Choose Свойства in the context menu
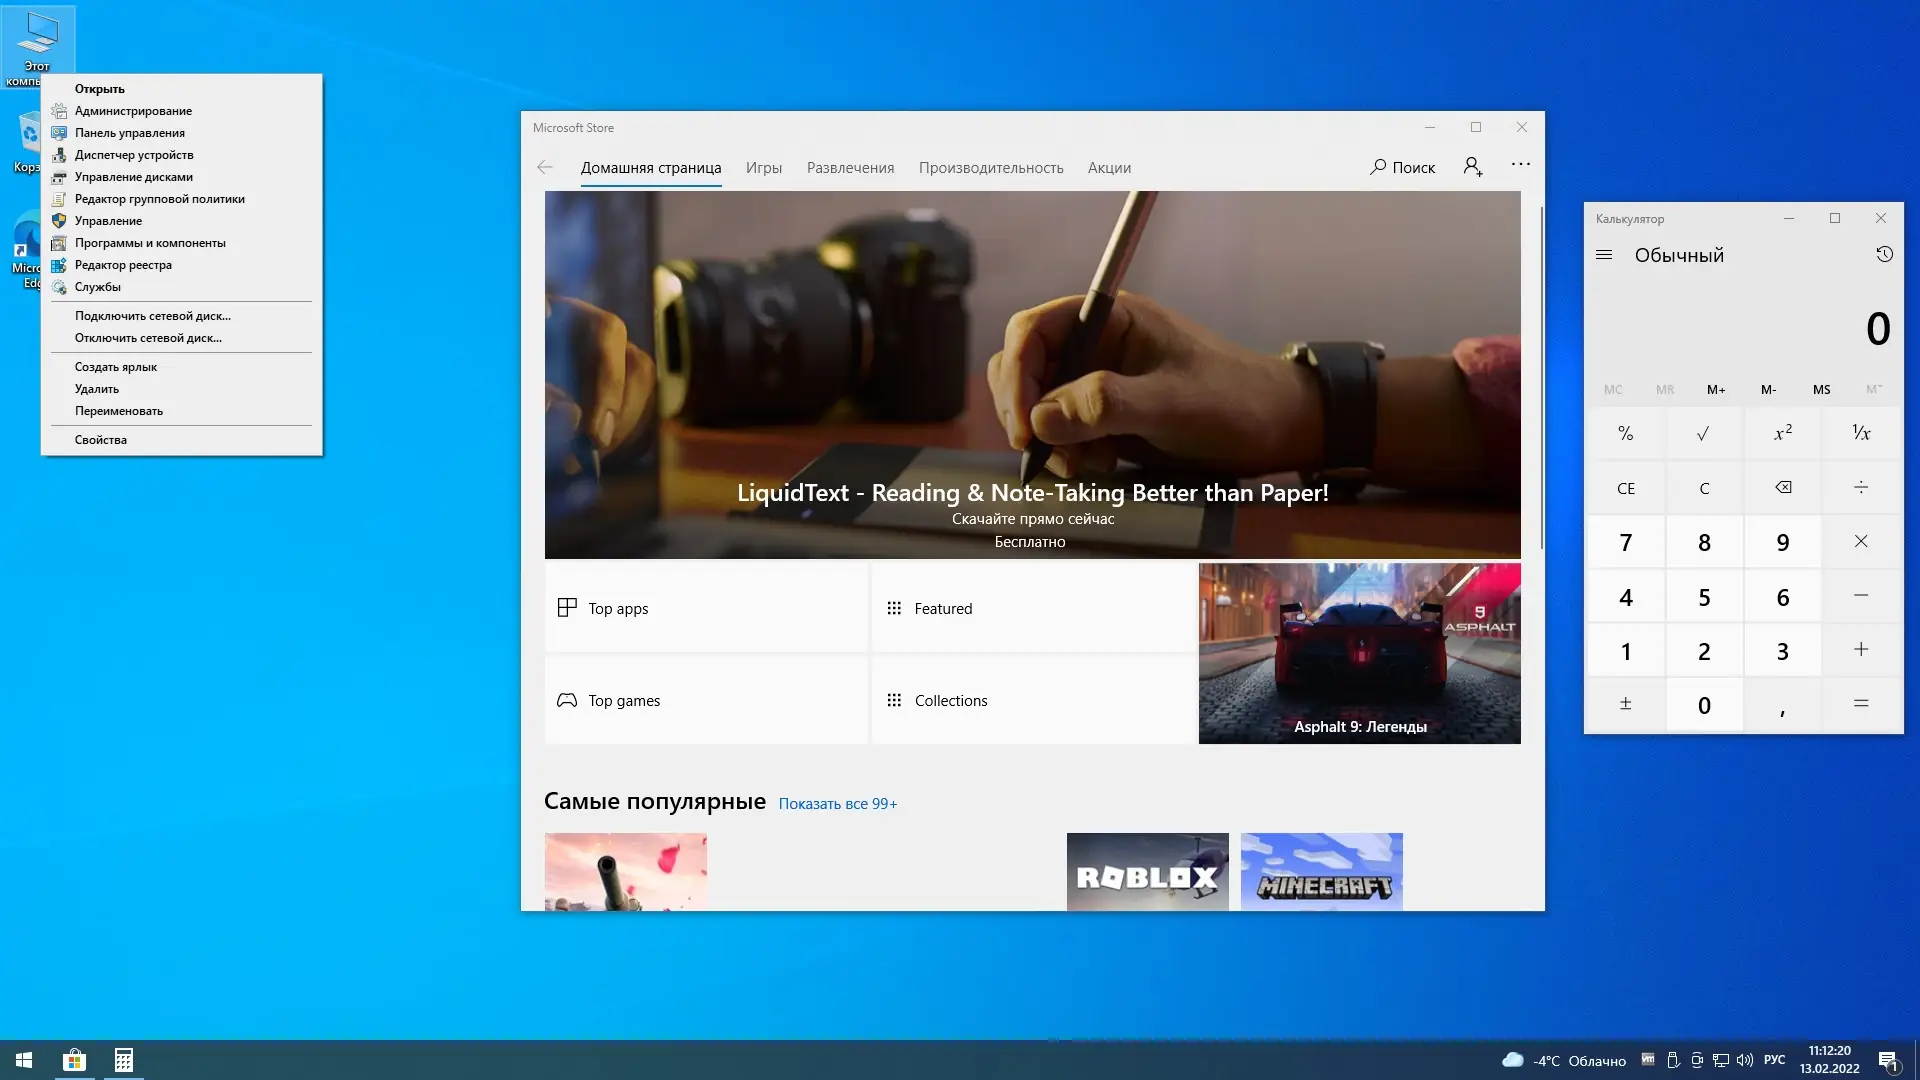This screenshot has width=1920, height=1080. tap(101, 440)
